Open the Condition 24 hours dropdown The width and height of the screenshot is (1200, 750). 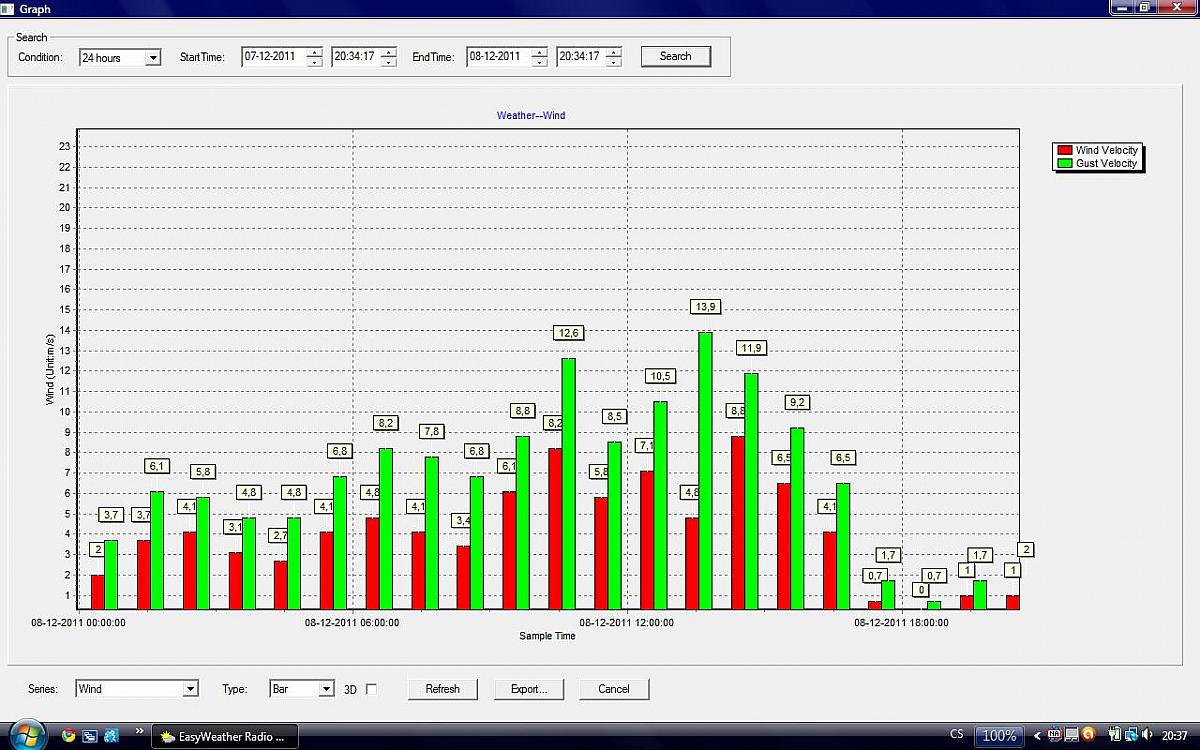[153, 58]
